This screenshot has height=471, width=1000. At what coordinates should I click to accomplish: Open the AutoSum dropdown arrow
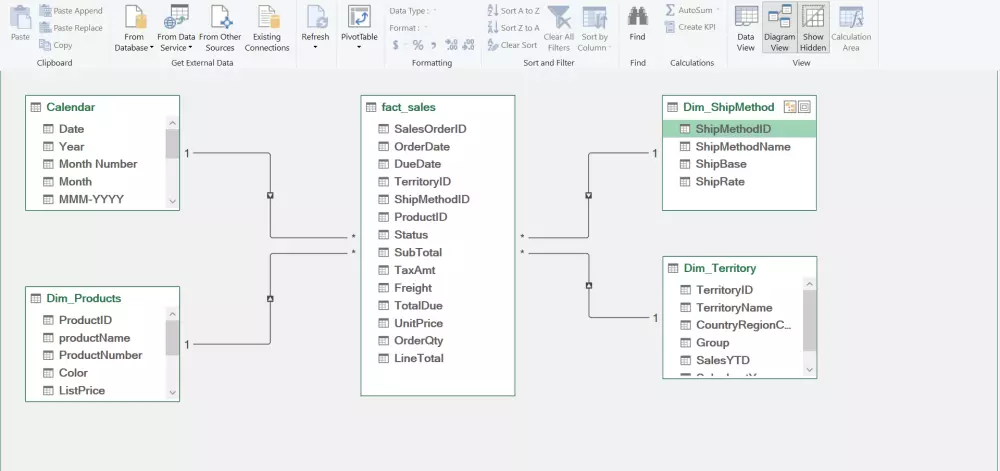(x=718, y=10)
